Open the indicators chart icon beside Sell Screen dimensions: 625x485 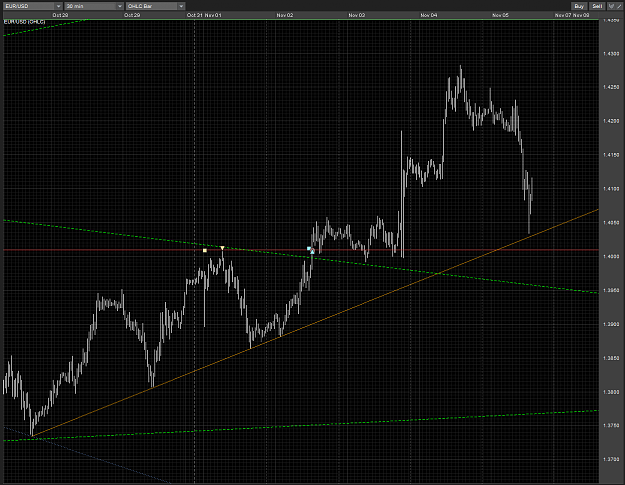click(611, 6)
